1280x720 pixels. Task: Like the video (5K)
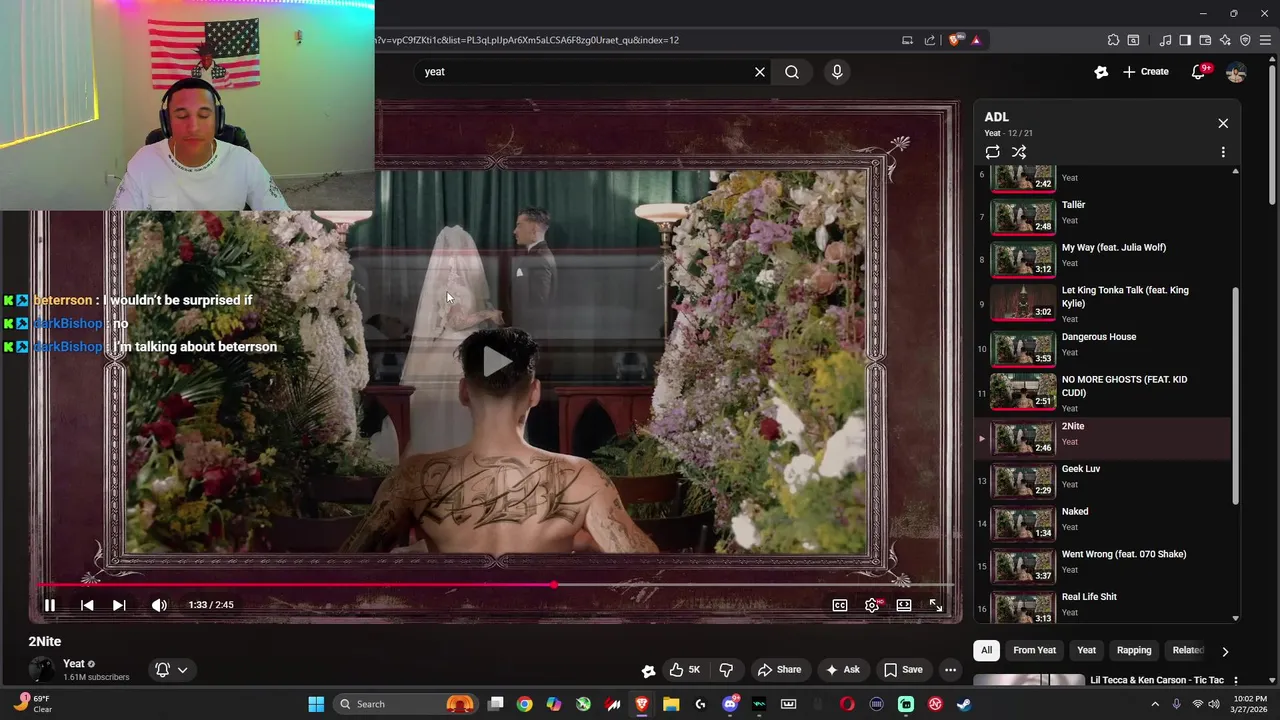click(x=685, y=670)
